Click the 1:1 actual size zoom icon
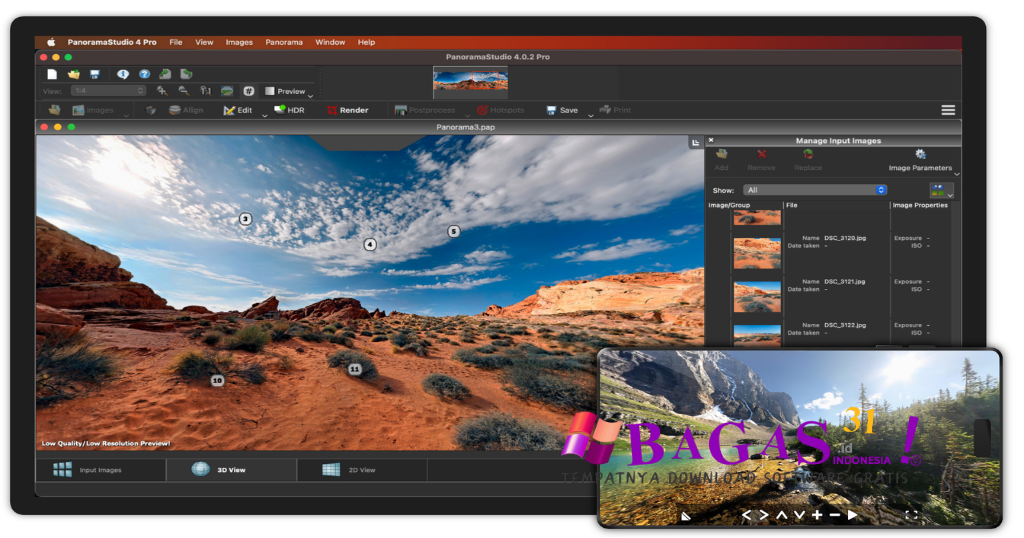This screenshot has width=1024, height=538. (x=206, y=91)
